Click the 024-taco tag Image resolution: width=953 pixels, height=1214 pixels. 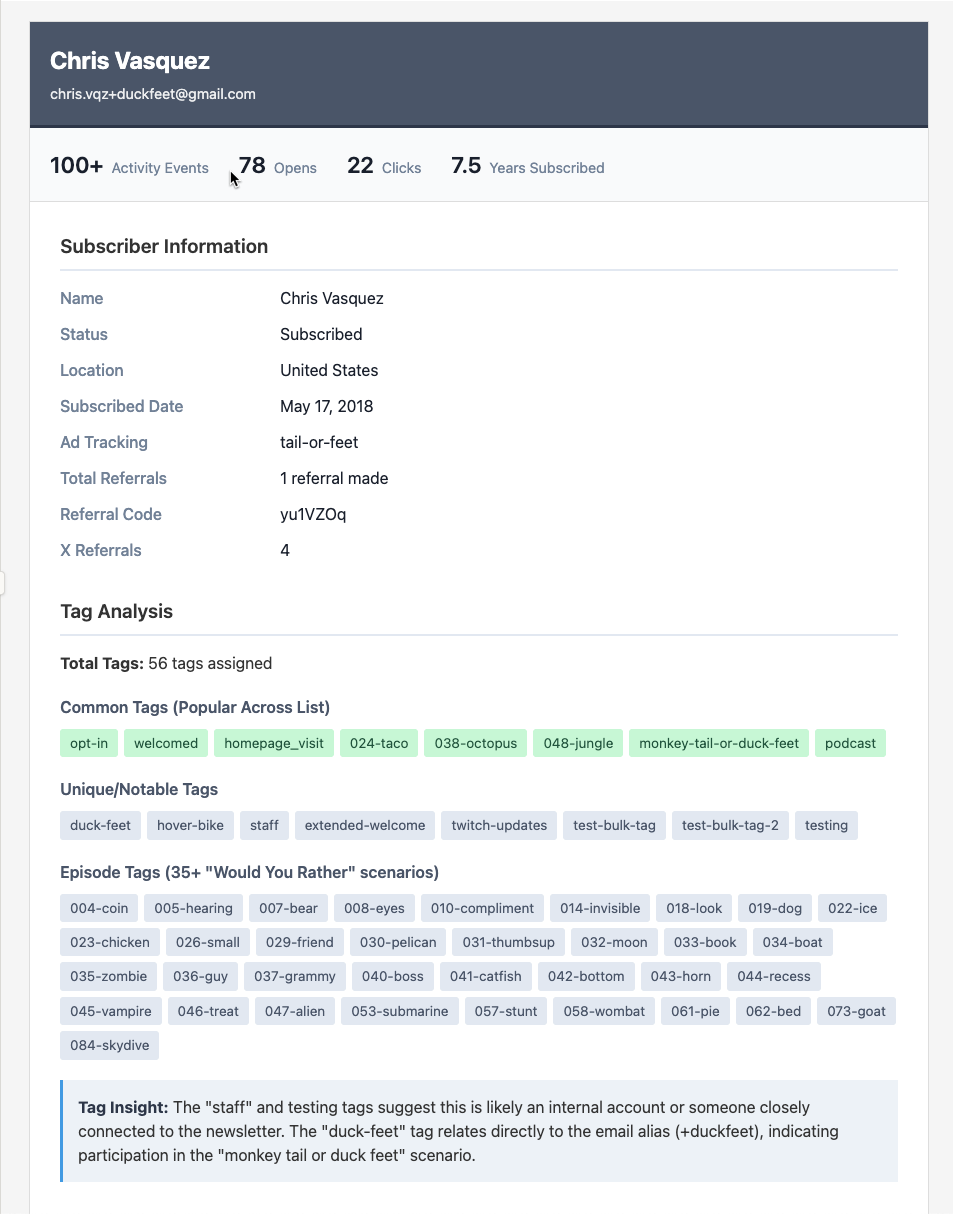click(x=379, y=743)
